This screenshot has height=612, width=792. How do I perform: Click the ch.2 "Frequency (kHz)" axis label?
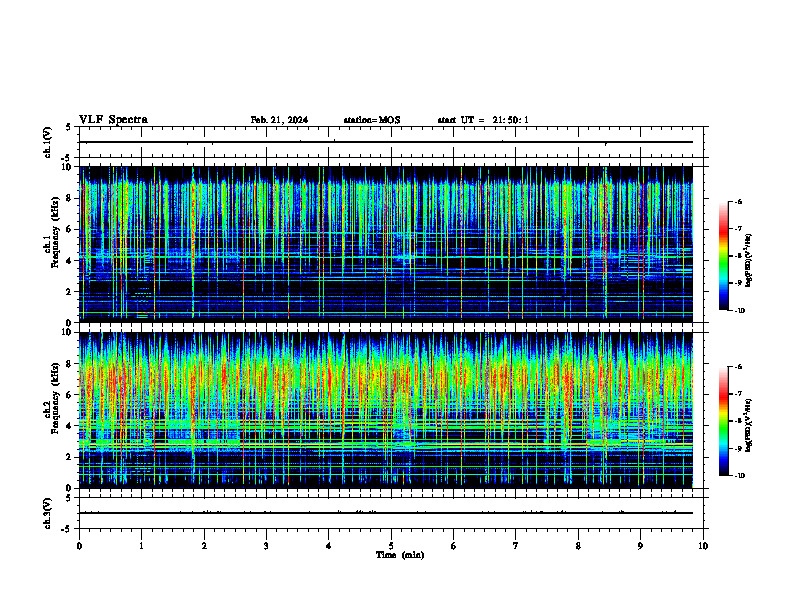coord(55,398)
